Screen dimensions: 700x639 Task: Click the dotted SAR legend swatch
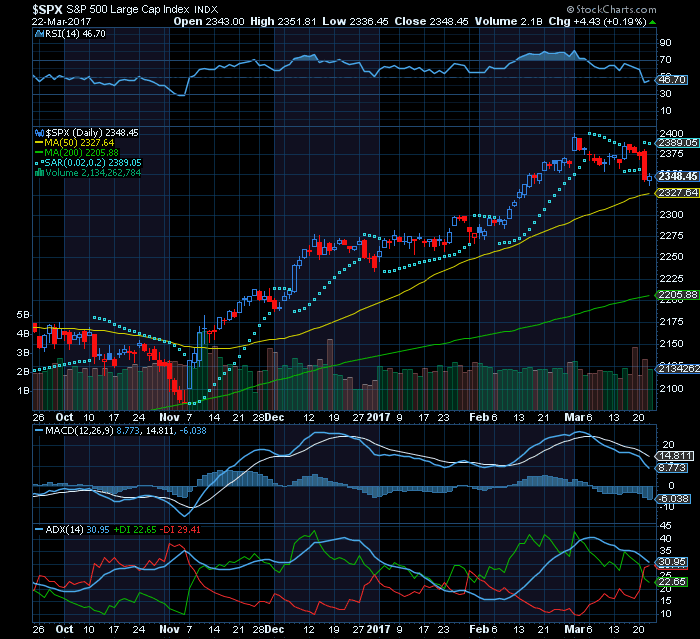click(x=39, y=163)
